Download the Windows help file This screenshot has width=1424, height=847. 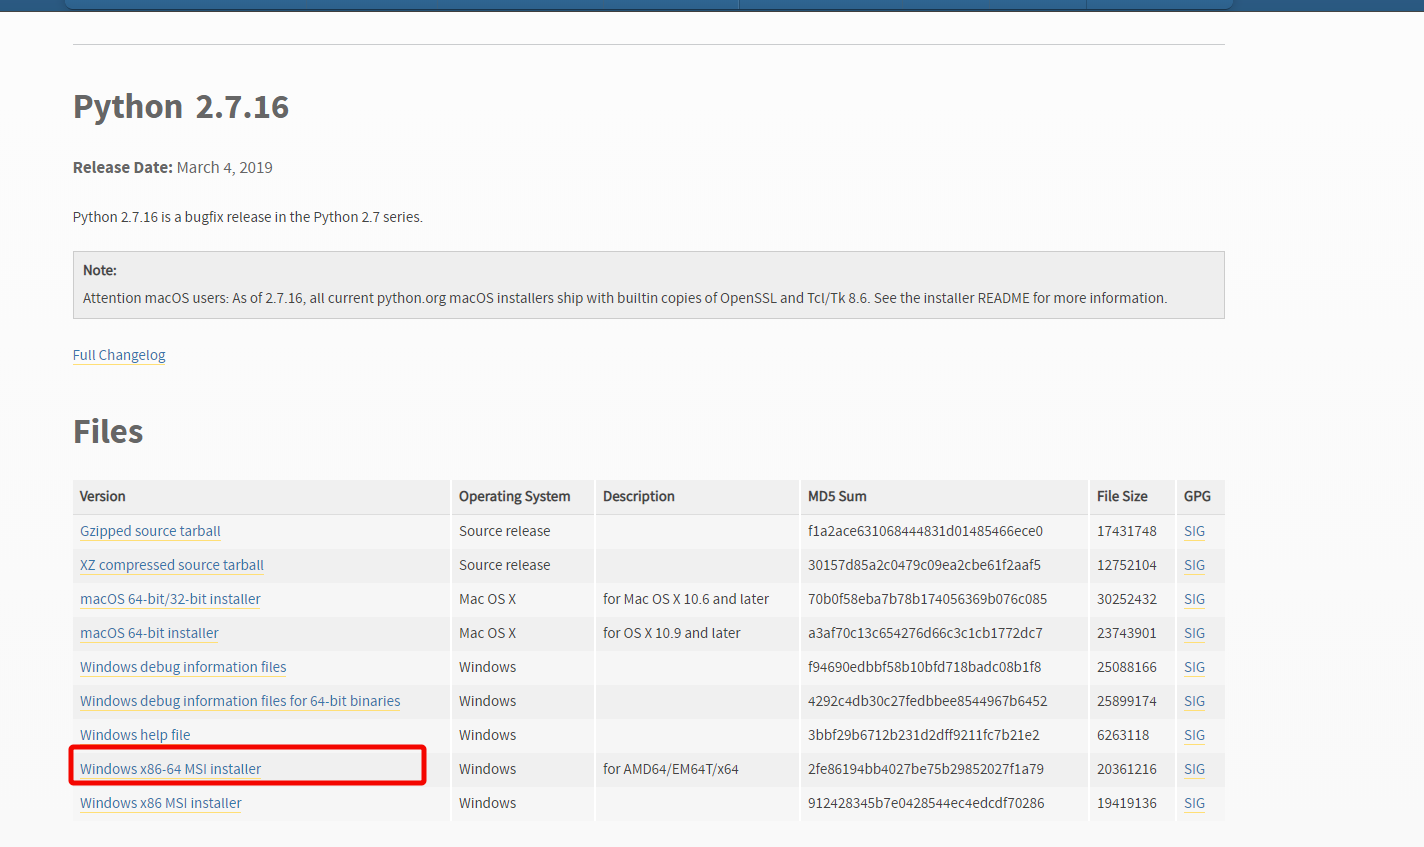(134, 735)
